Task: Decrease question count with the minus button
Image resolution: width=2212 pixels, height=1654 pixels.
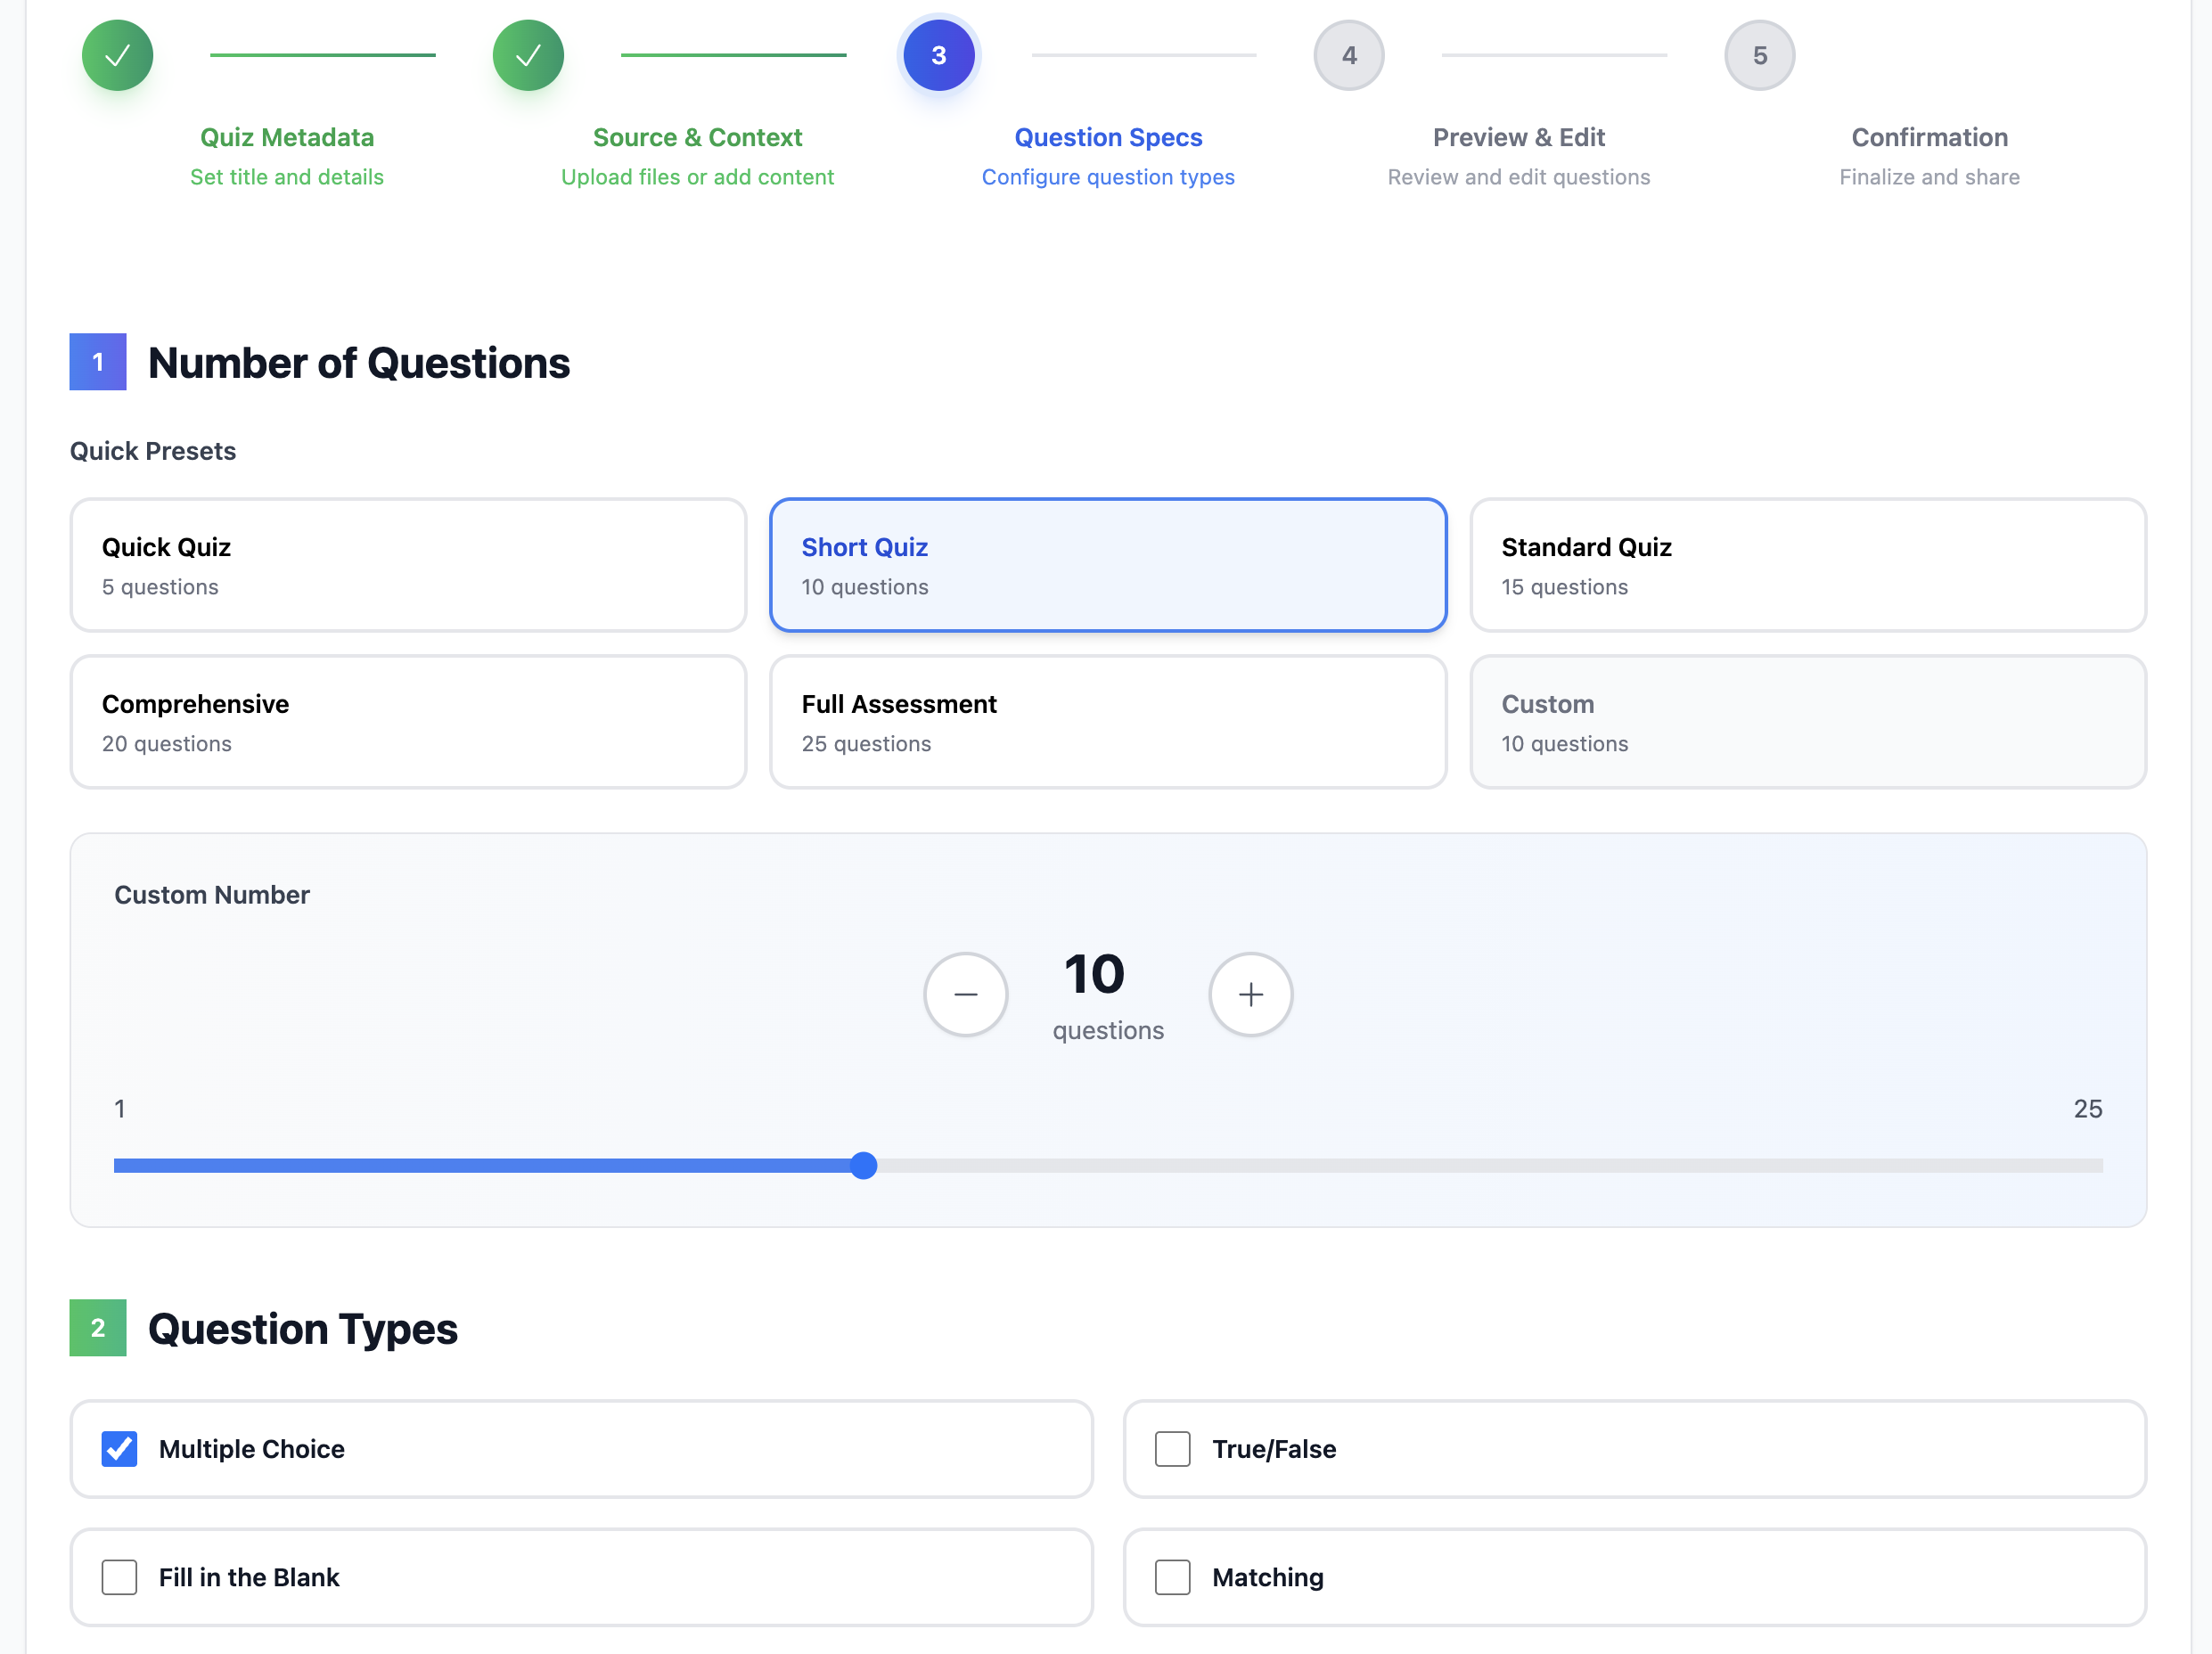Action: click(x=965, y=994)
